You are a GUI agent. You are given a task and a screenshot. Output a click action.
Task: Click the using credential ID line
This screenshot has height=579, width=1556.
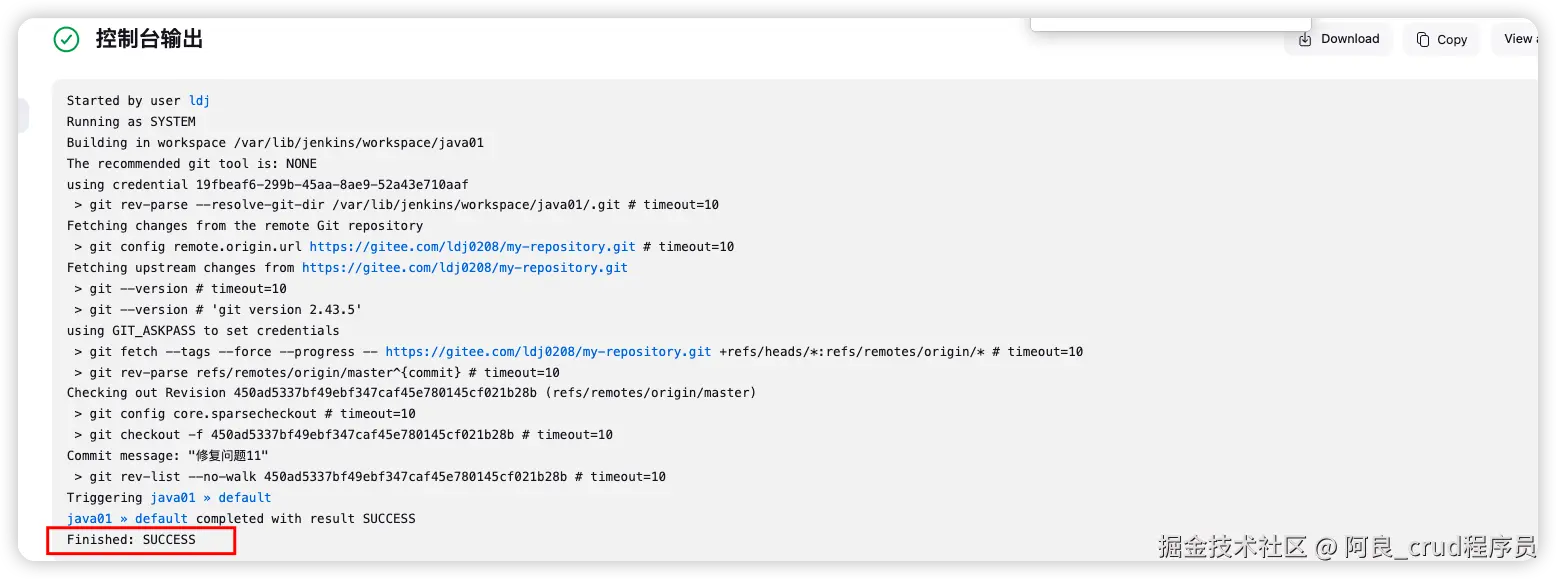coord(267,185)
